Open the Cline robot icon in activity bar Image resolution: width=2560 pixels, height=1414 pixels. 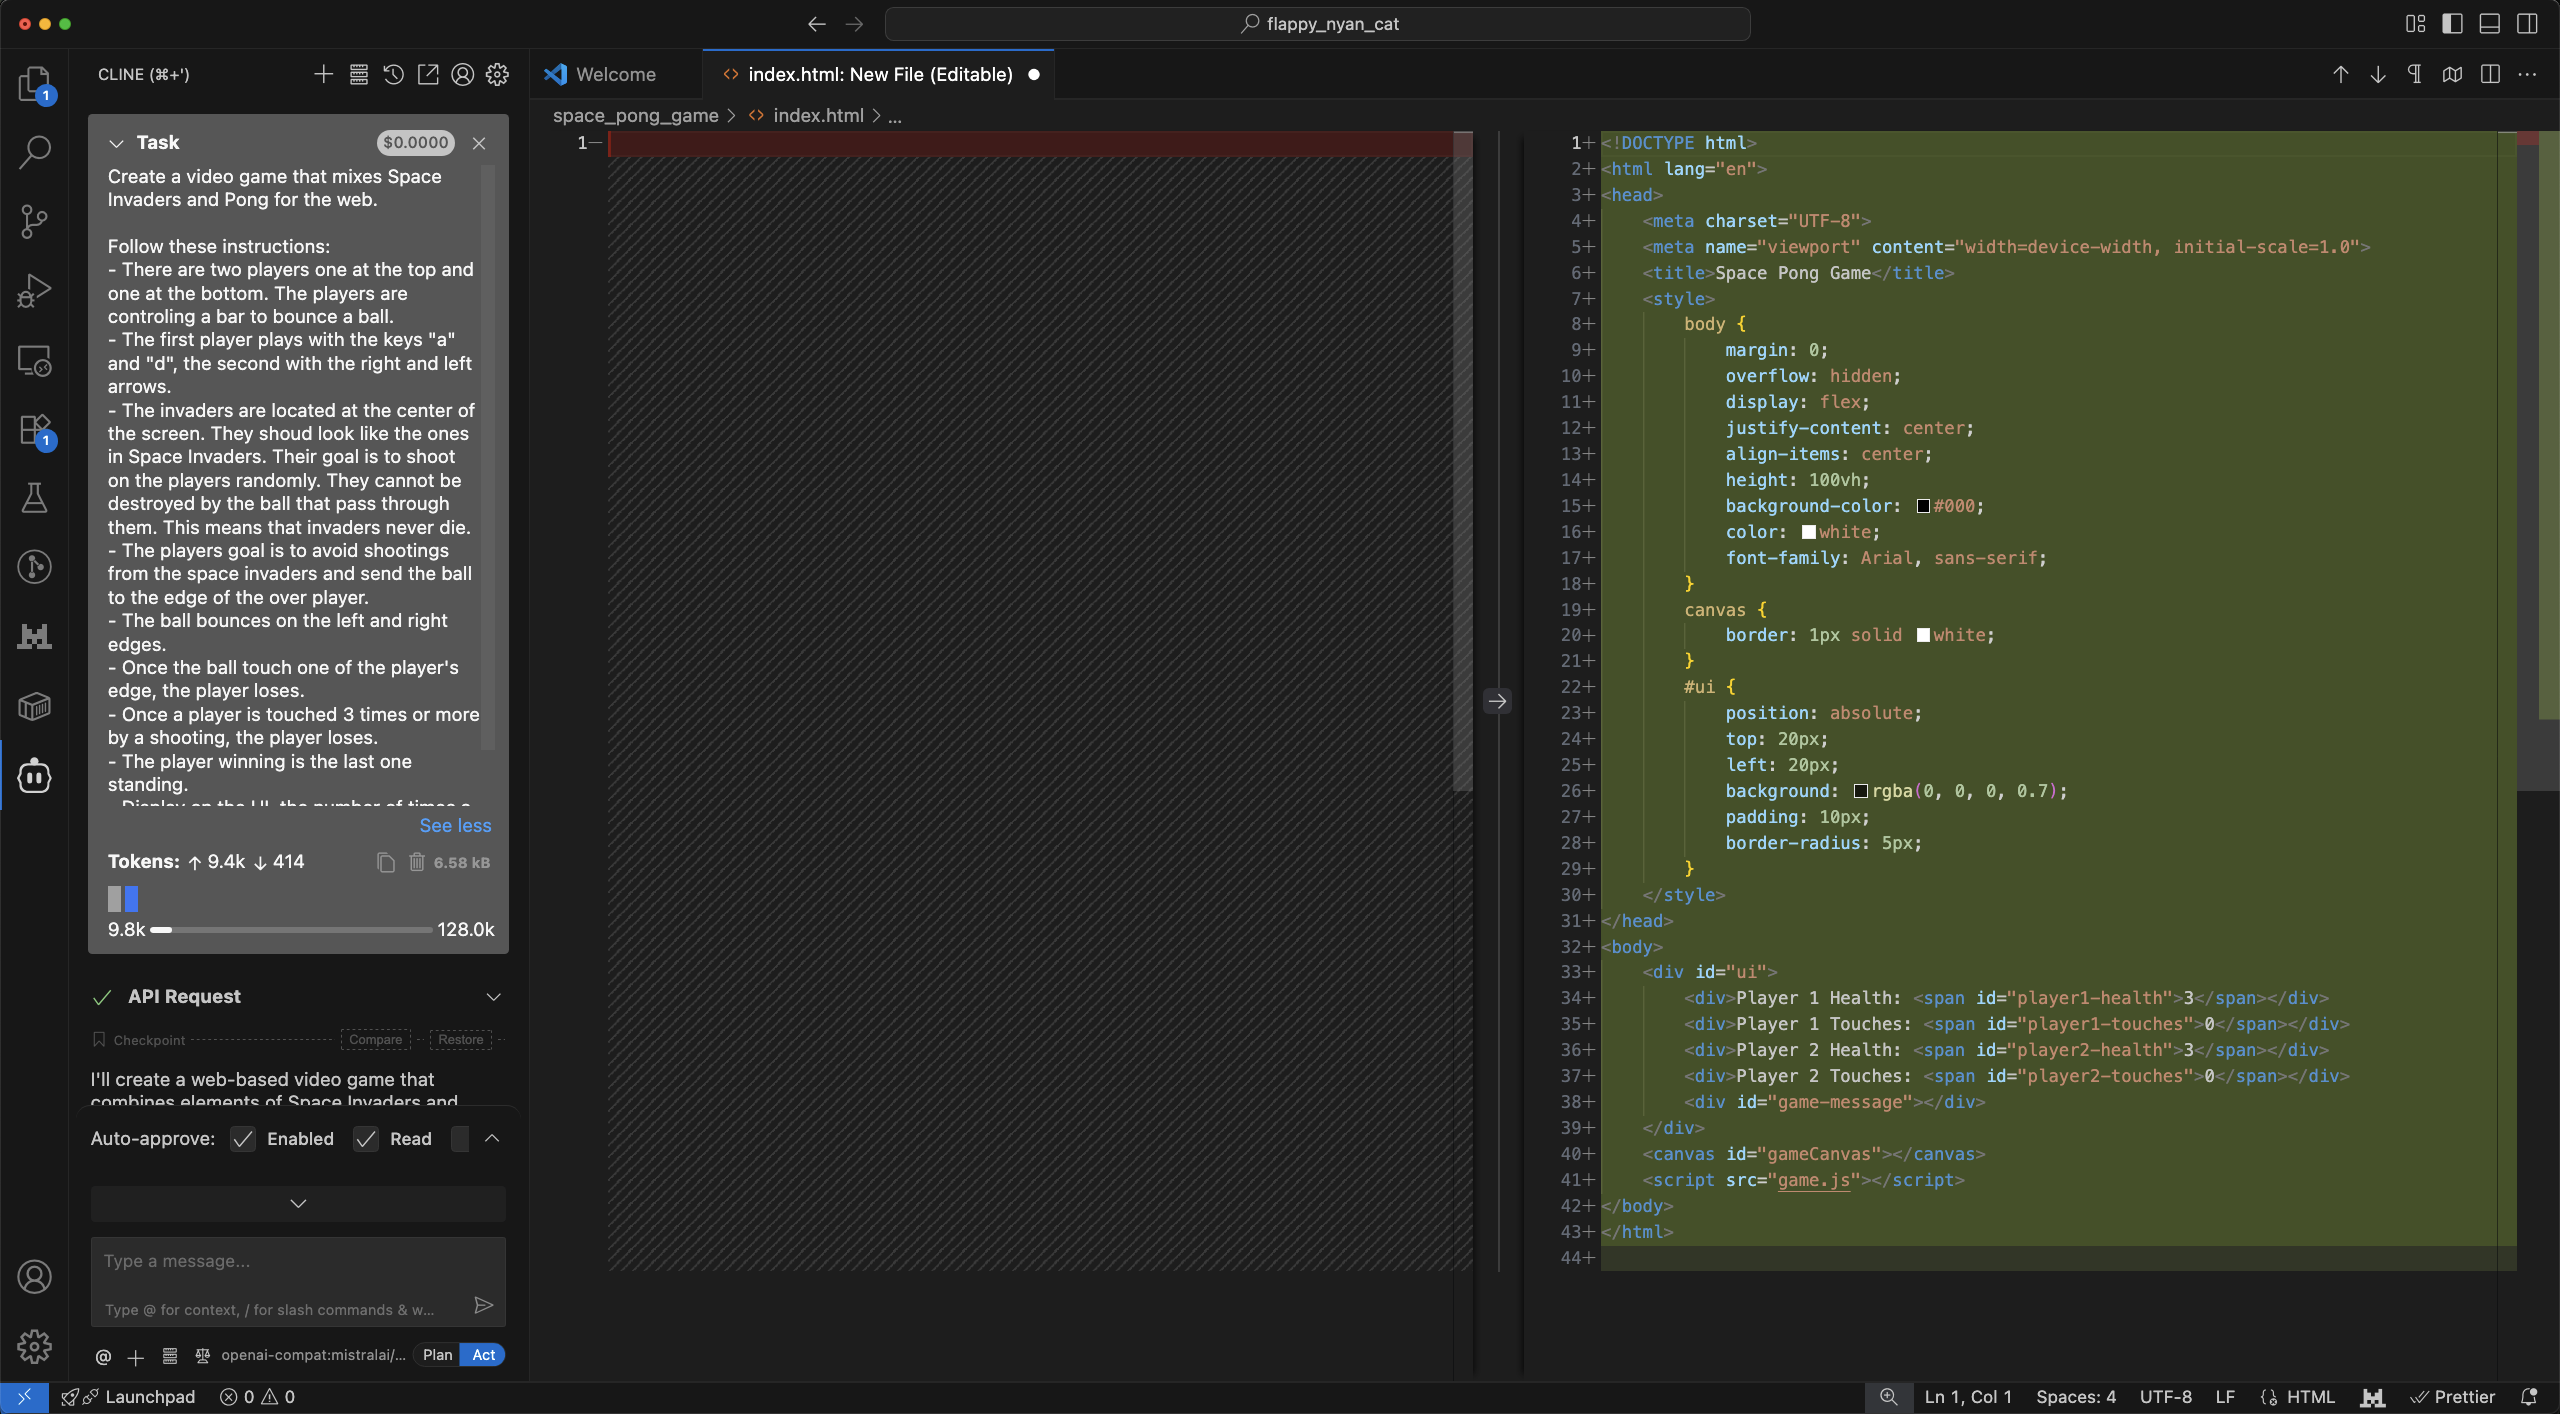(x=35, y=776)
